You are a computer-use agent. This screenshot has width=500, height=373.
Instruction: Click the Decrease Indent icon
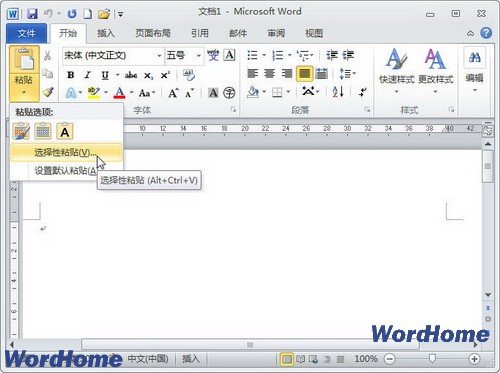click(332, 55)
